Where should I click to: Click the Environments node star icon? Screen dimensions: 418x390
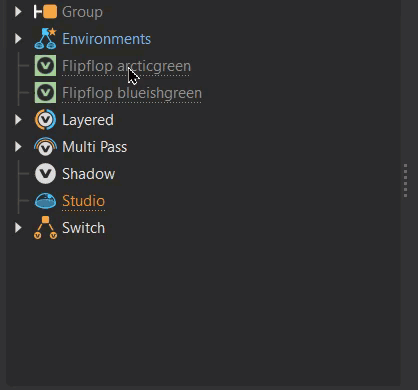[x=45, y=39]
